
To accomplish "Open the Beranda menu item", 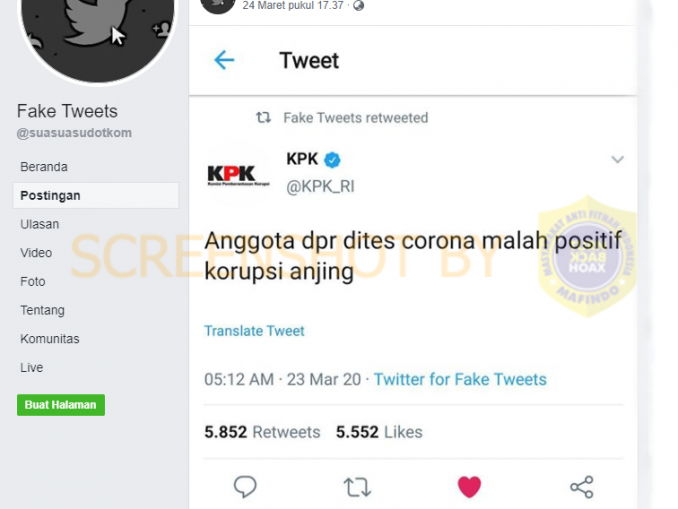I will (x=44, y=167).
